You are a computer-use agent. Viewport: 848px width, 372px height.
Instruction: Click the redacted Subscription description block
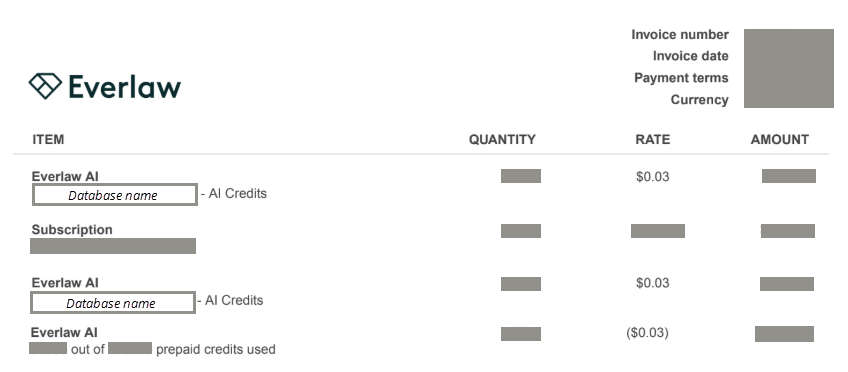pos(112,246)
